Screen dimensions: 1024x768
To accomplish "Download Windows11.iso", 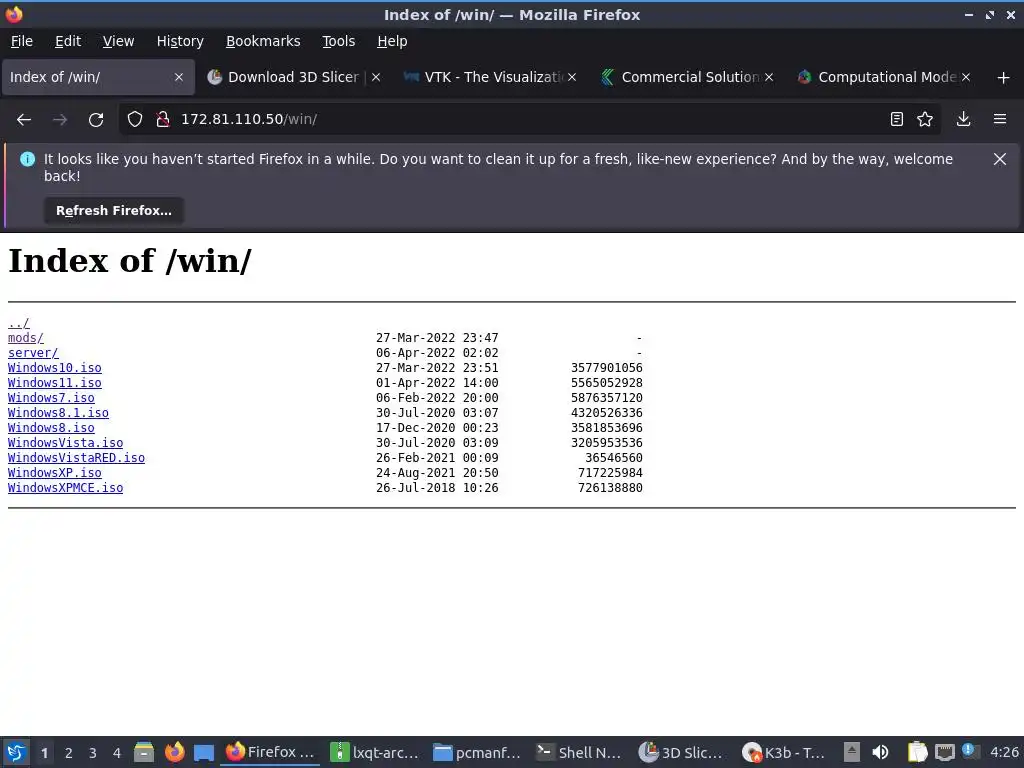I will [x=54, y=383].
